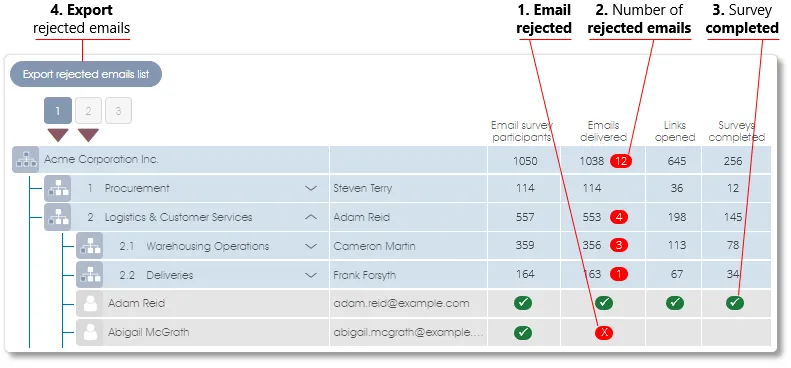Select Deliveries unit name
The width and height of the screenshot is (791, 368).
coord(170,275)
